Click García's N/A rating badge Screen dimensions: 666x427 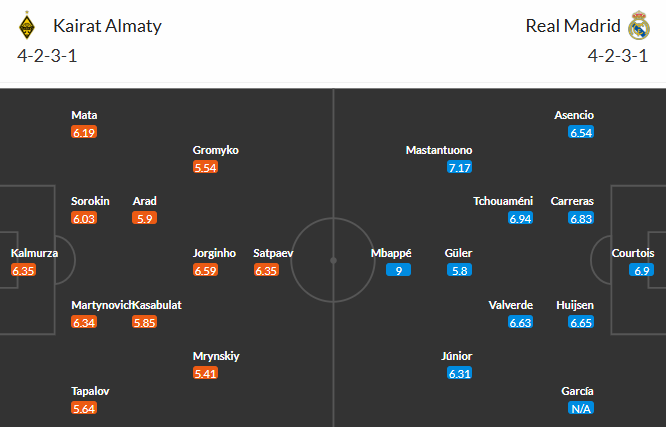[580, 408]
